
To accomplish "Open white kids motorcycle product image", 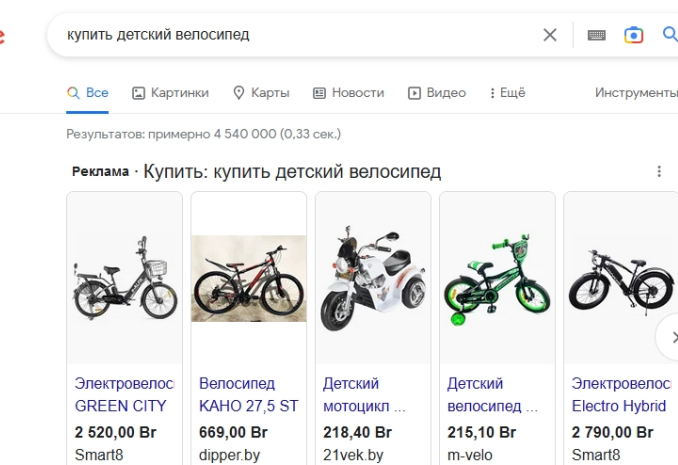I will click(372, 277).
